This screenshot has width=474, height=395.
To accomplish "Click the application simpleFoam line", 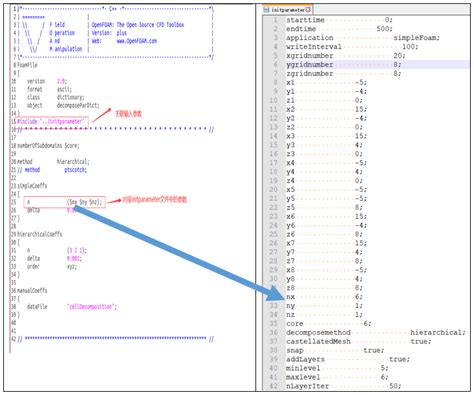I will coord(363,38).
